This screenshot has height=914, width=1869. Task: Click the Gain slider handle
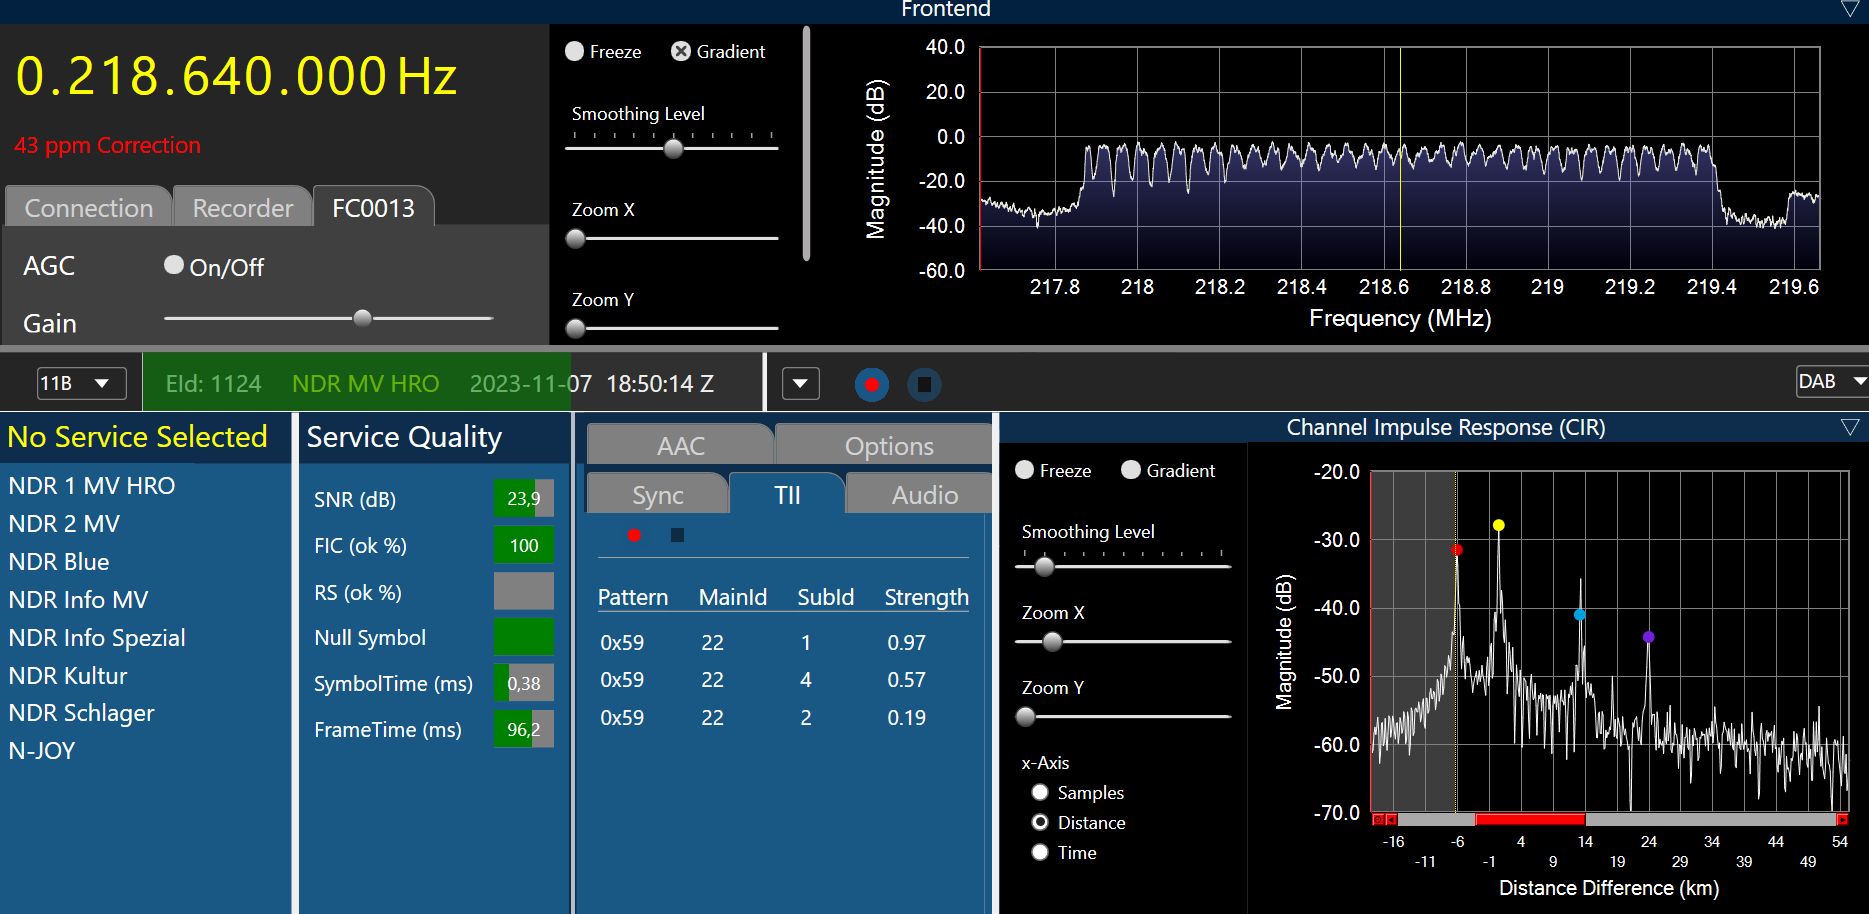[x=363, y=318]
